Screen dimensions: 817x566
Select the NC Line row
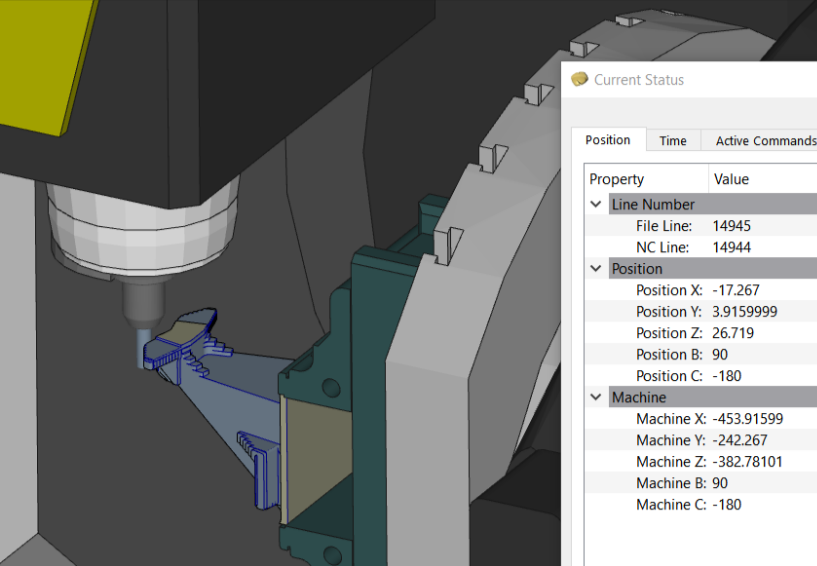point(663,247)
